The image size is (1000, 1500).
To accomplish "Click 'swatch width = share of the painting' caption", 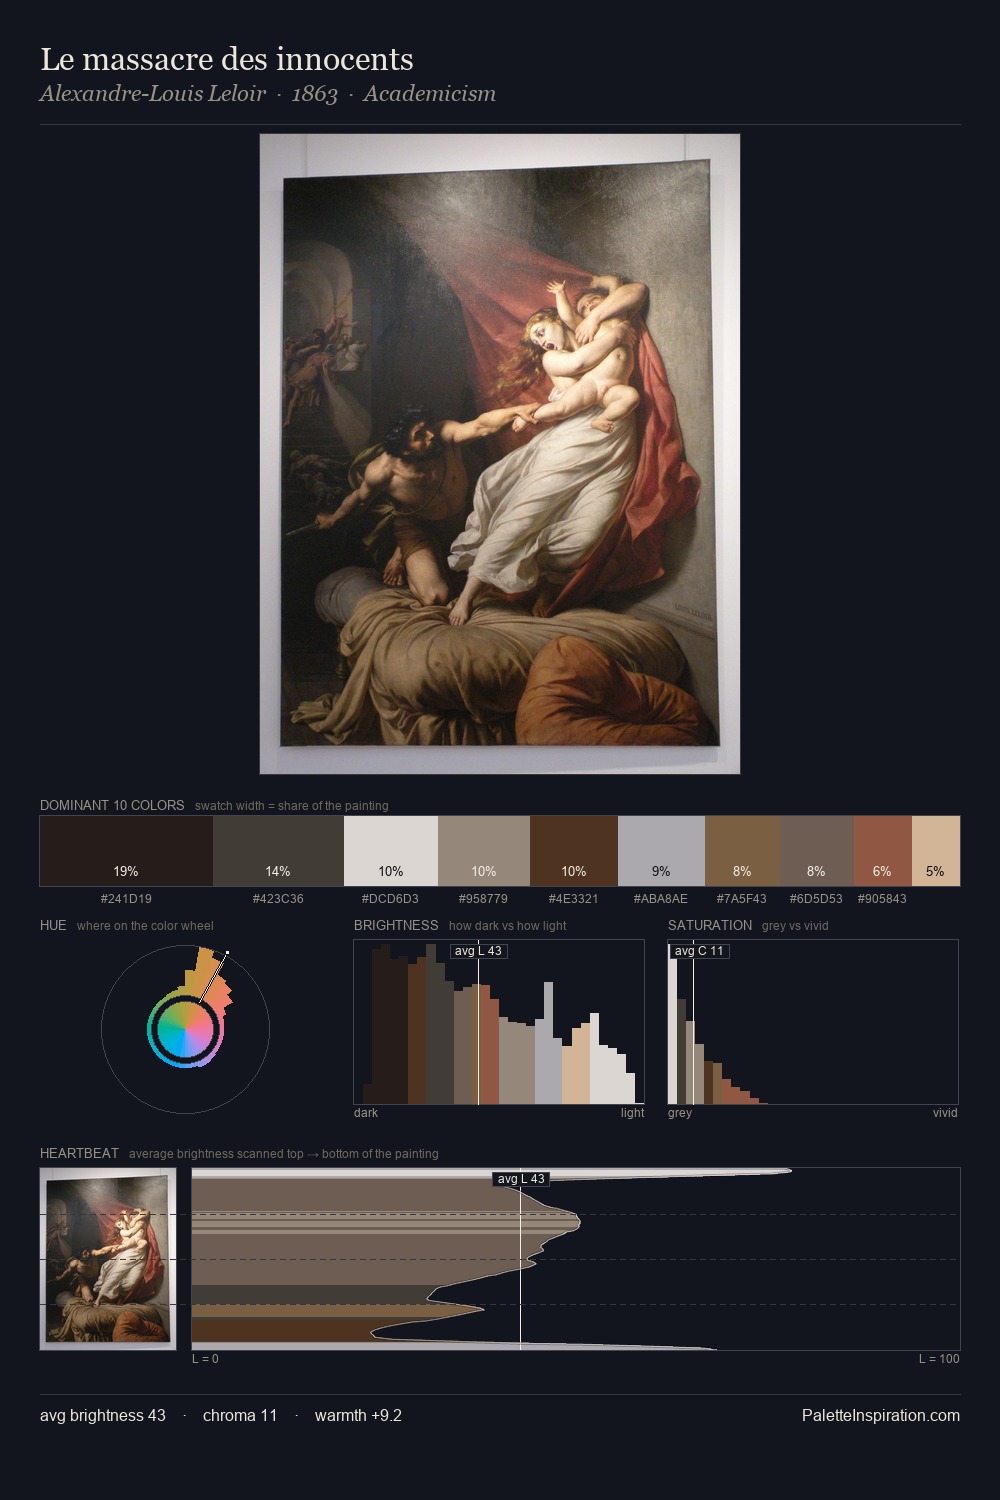I will [292, 806].
